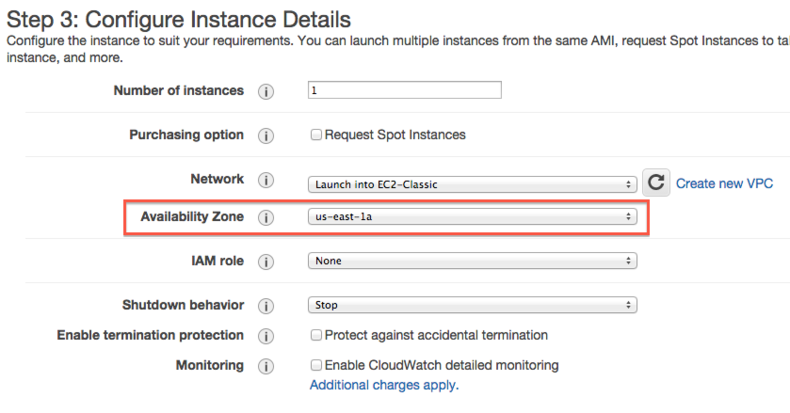The height and width of the screenshot is (413, 790).
Task: Enable CloudWatch detailed monitoring checkbox
Action: (316, 365)
